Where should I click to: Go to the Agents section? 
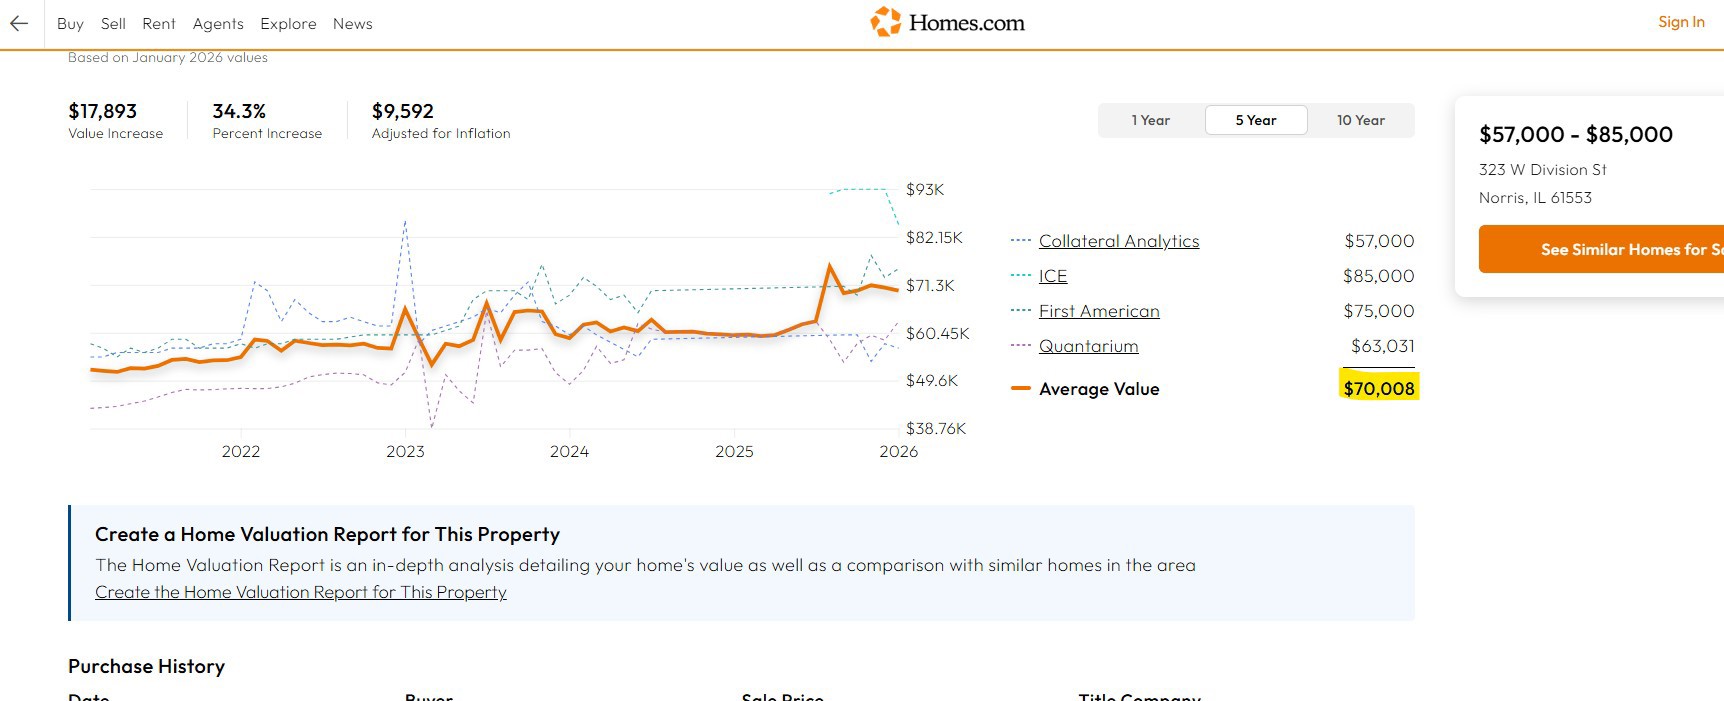(218, 24)
